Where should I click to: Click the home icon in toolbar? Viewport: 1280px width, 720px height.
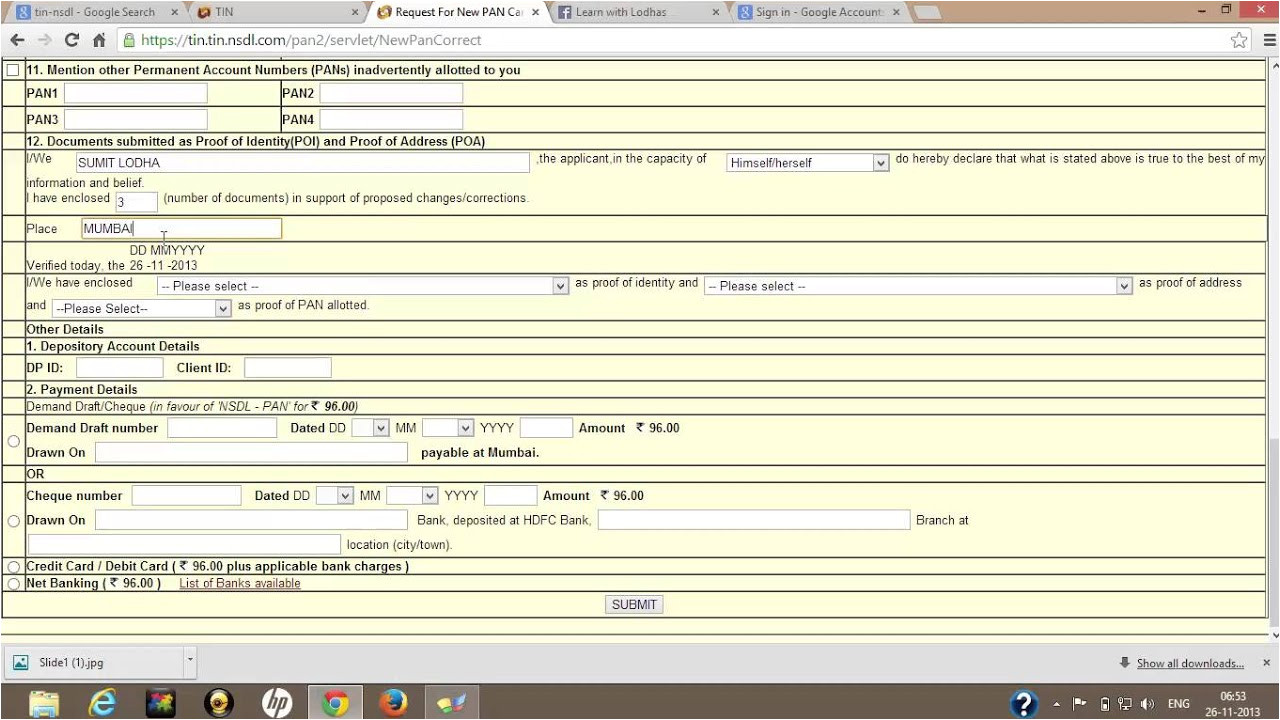pos(99,40)
